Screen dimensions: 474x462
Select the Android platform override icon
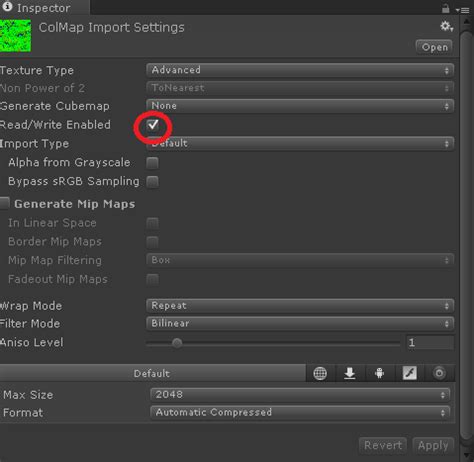(x=379, y=373)
